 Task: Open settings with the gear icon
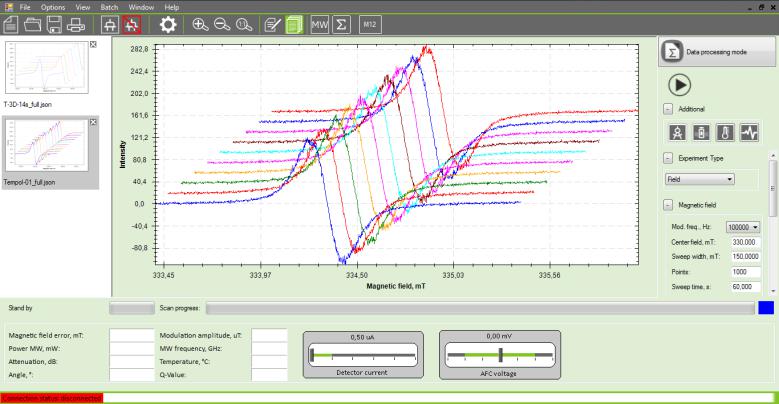[x=169, y=25]
